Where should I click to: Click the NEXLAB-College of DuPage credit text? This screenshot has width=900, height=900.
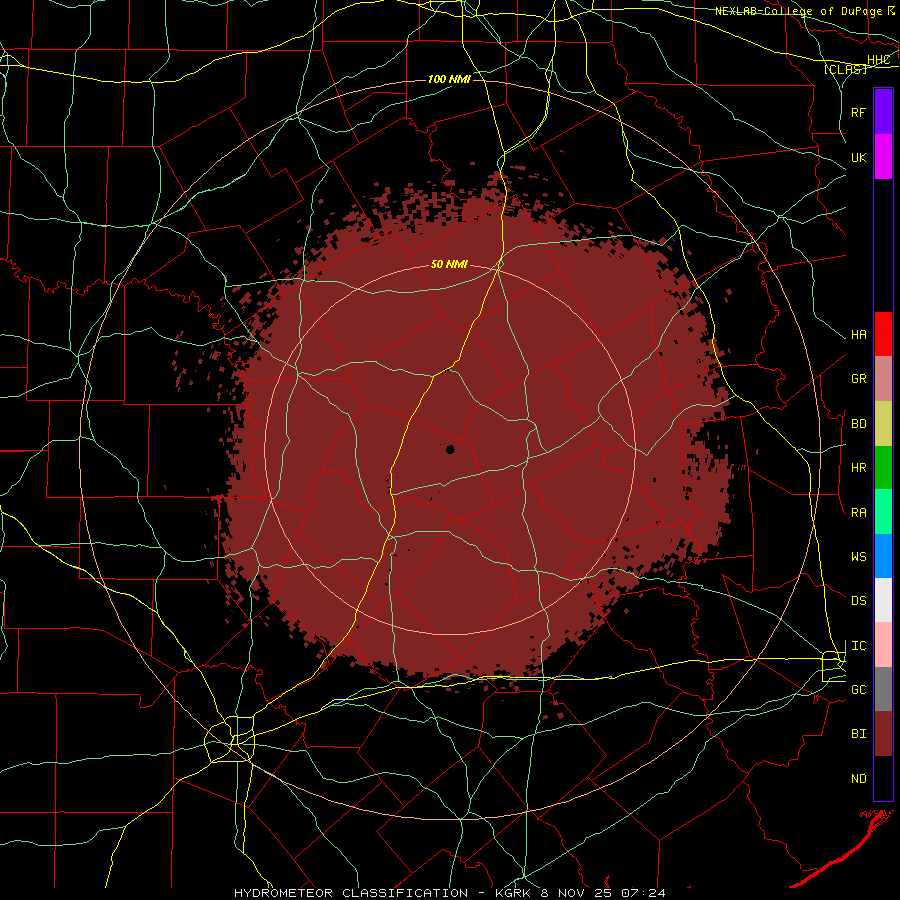(801, 11)
